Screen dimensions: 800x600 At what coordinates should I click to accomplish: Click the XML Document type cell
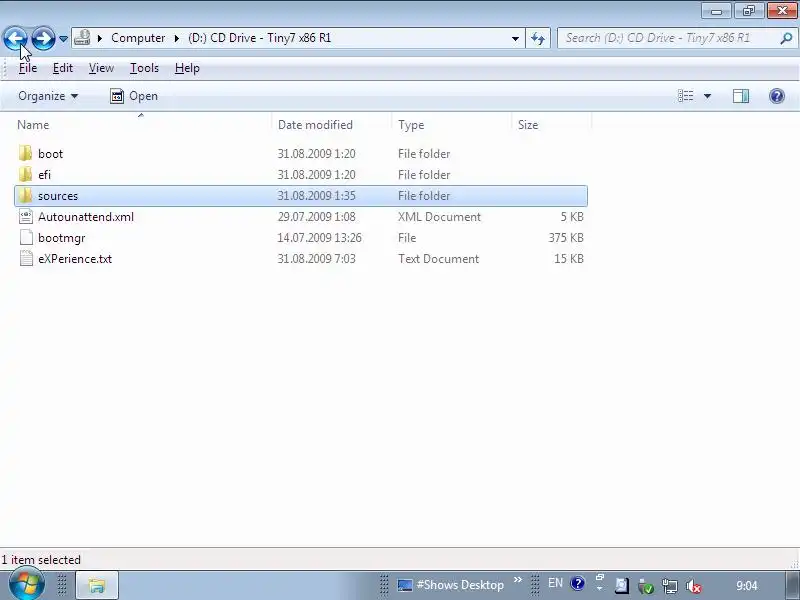pos(439,217)
